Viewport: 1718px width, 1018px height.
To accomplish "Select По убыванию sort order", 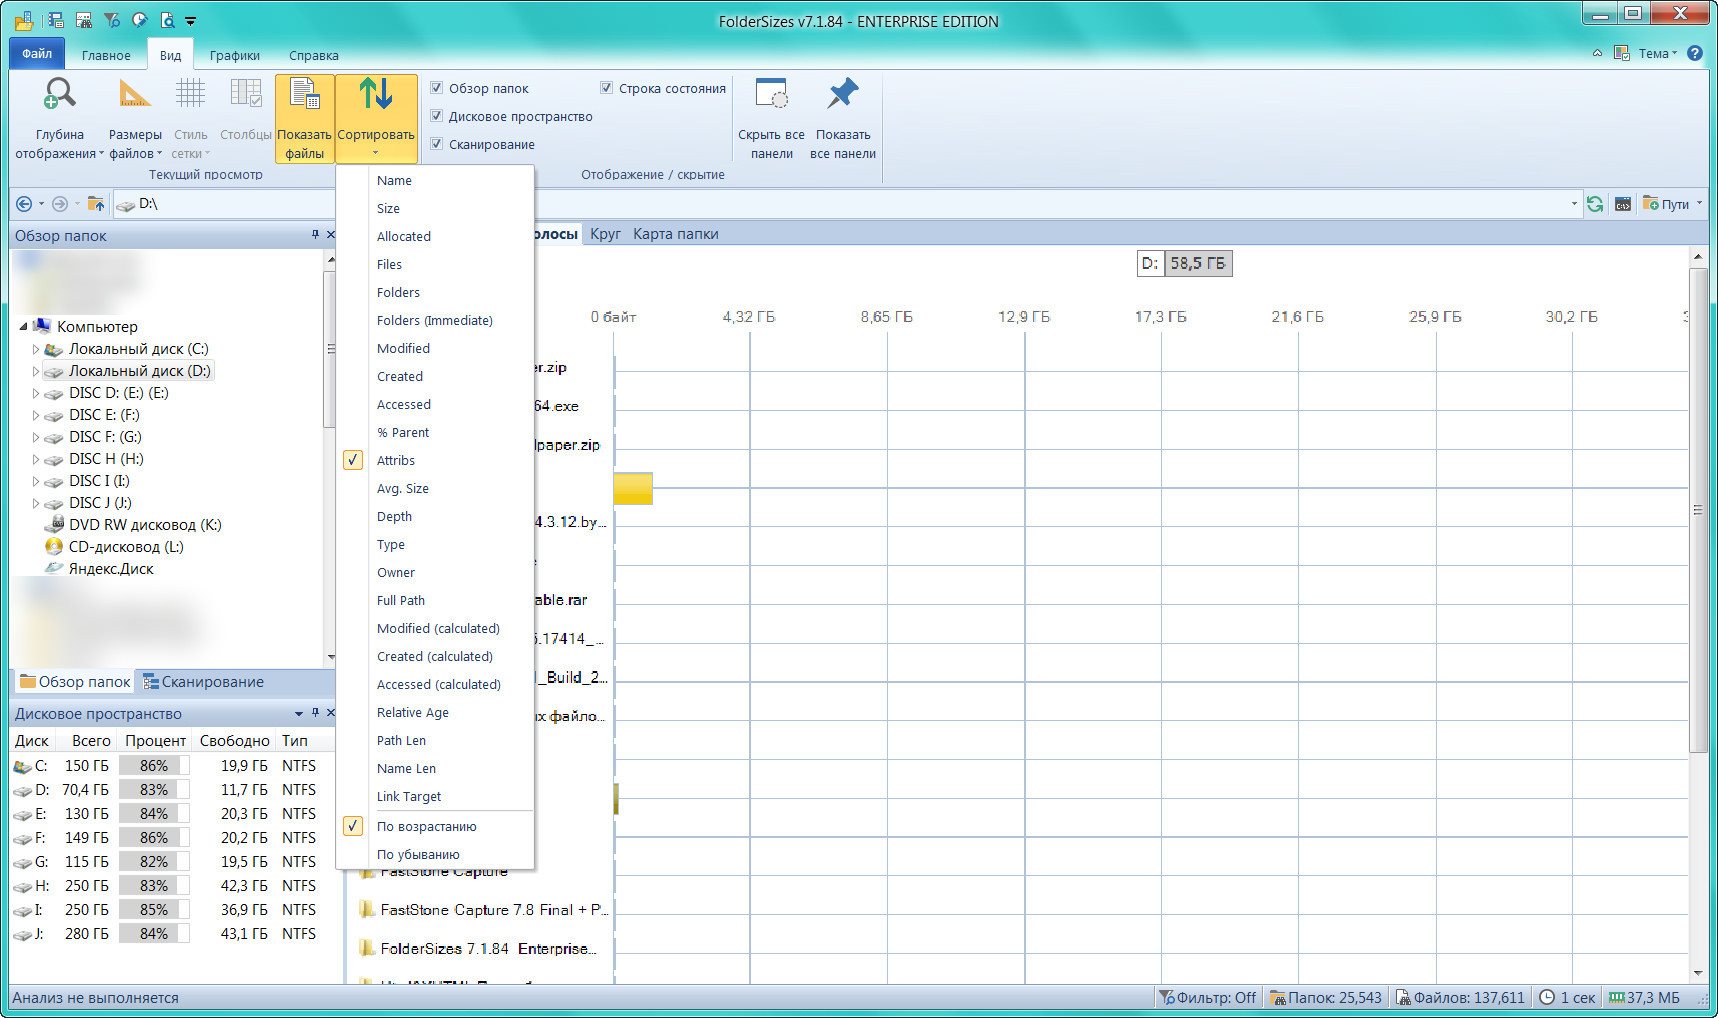I will (435, 854).
